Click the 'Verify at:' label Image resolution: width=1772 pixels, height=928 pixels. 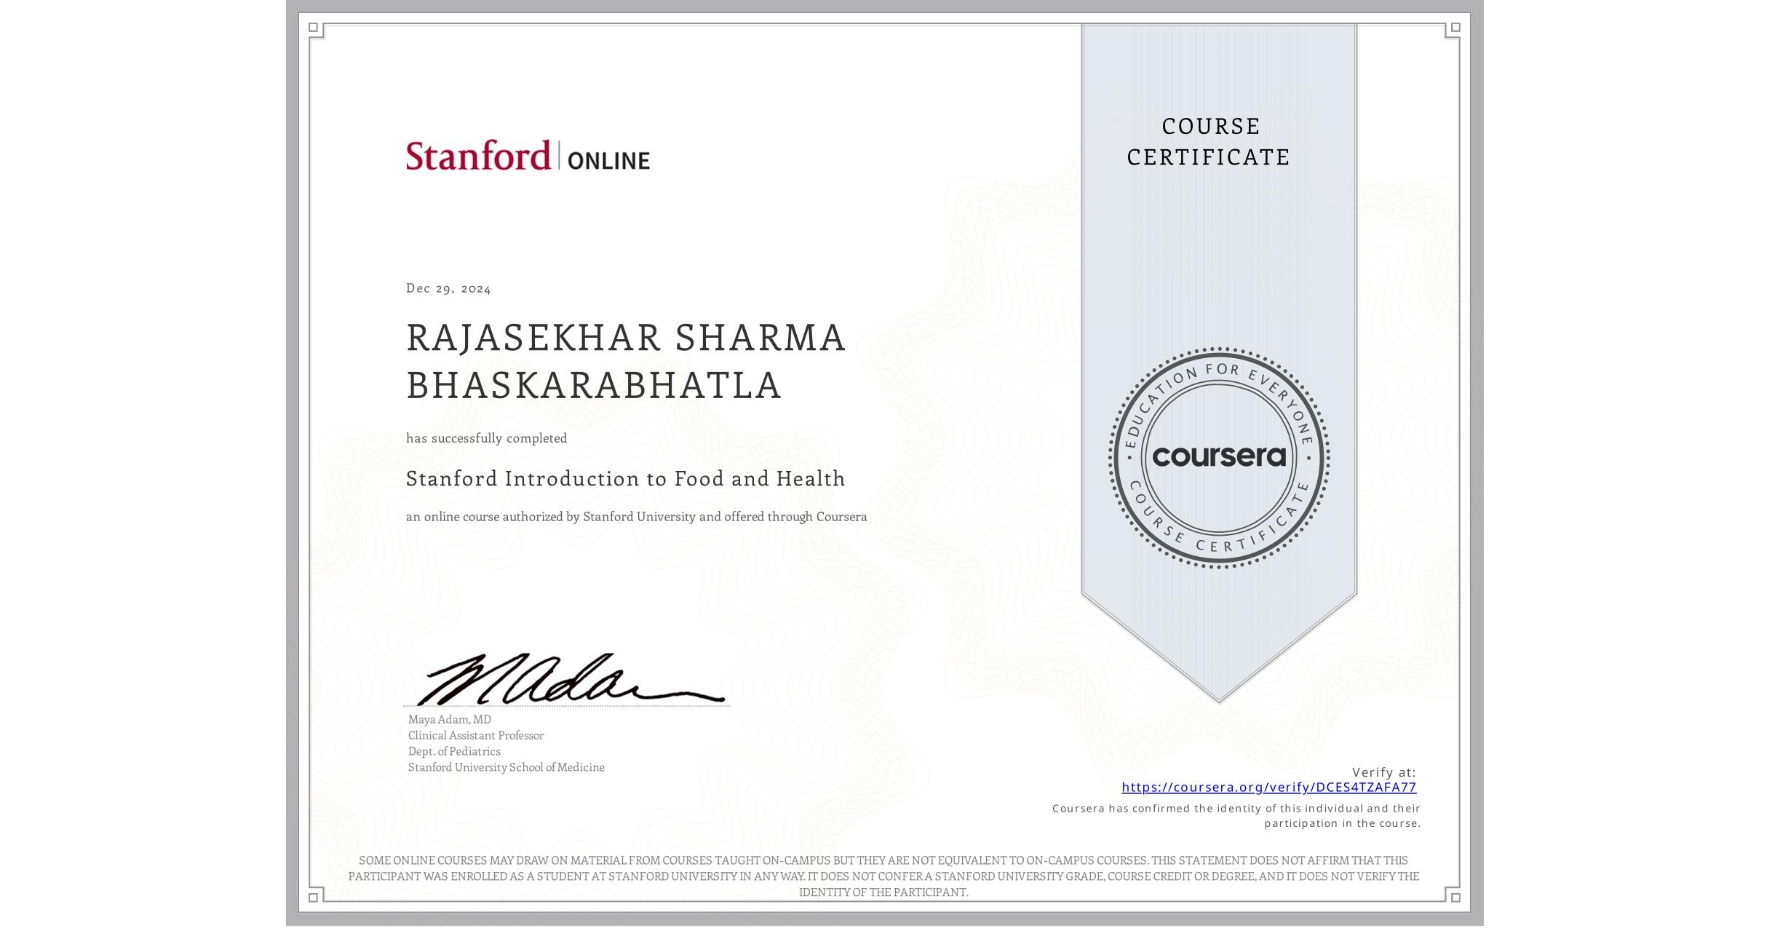tap(1384, 772)
